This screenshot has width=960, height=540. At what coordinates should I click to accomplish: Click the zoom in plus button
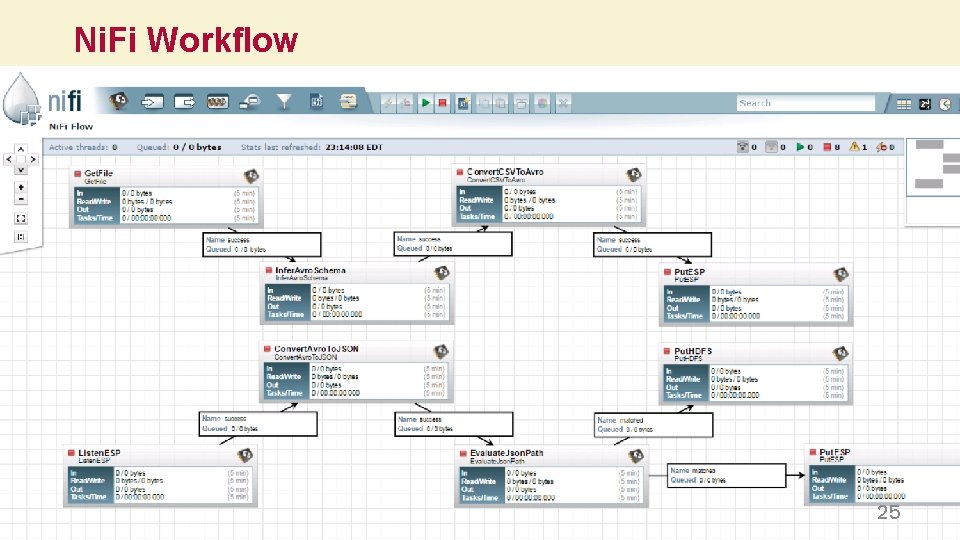tap(21, 187)
